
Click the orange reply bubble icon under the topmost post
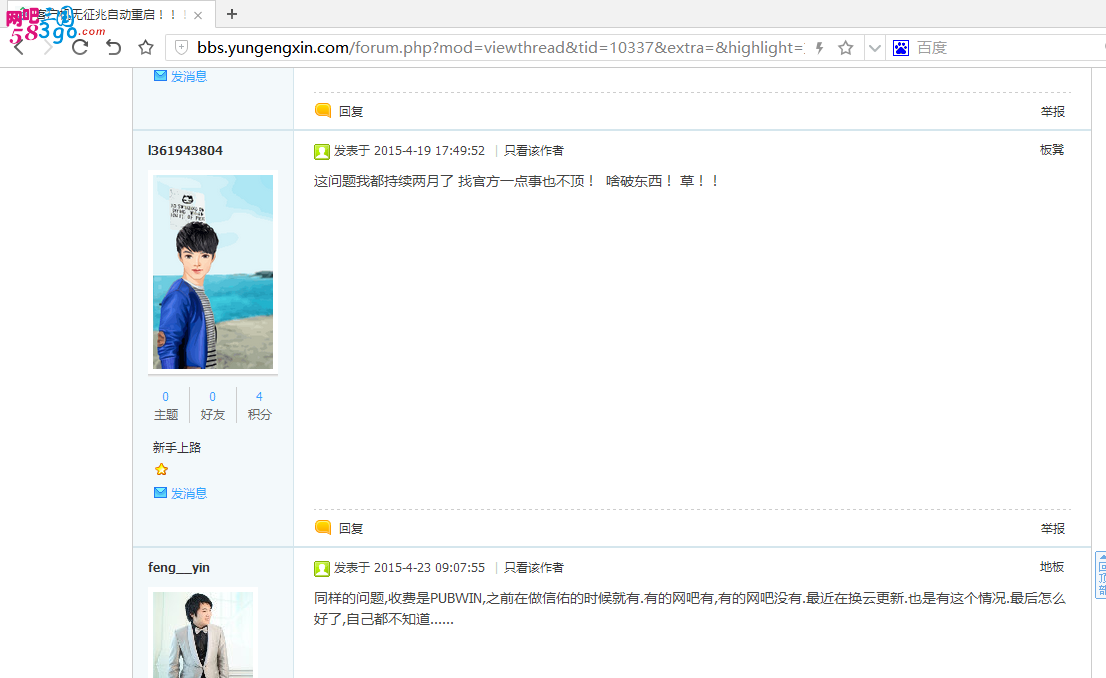(323, 110)
